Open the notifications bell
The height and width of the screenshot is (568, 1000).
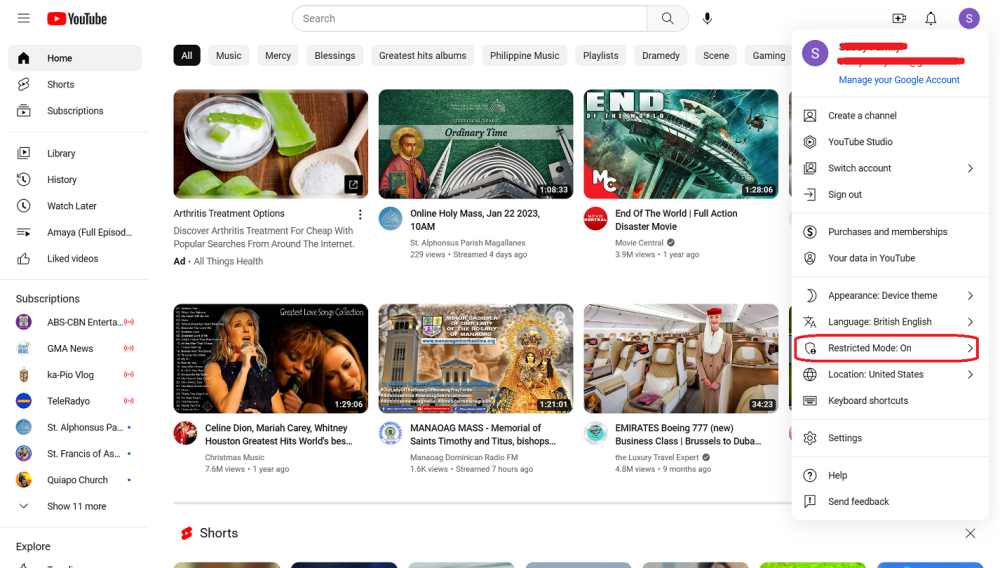tap(930, 18)
